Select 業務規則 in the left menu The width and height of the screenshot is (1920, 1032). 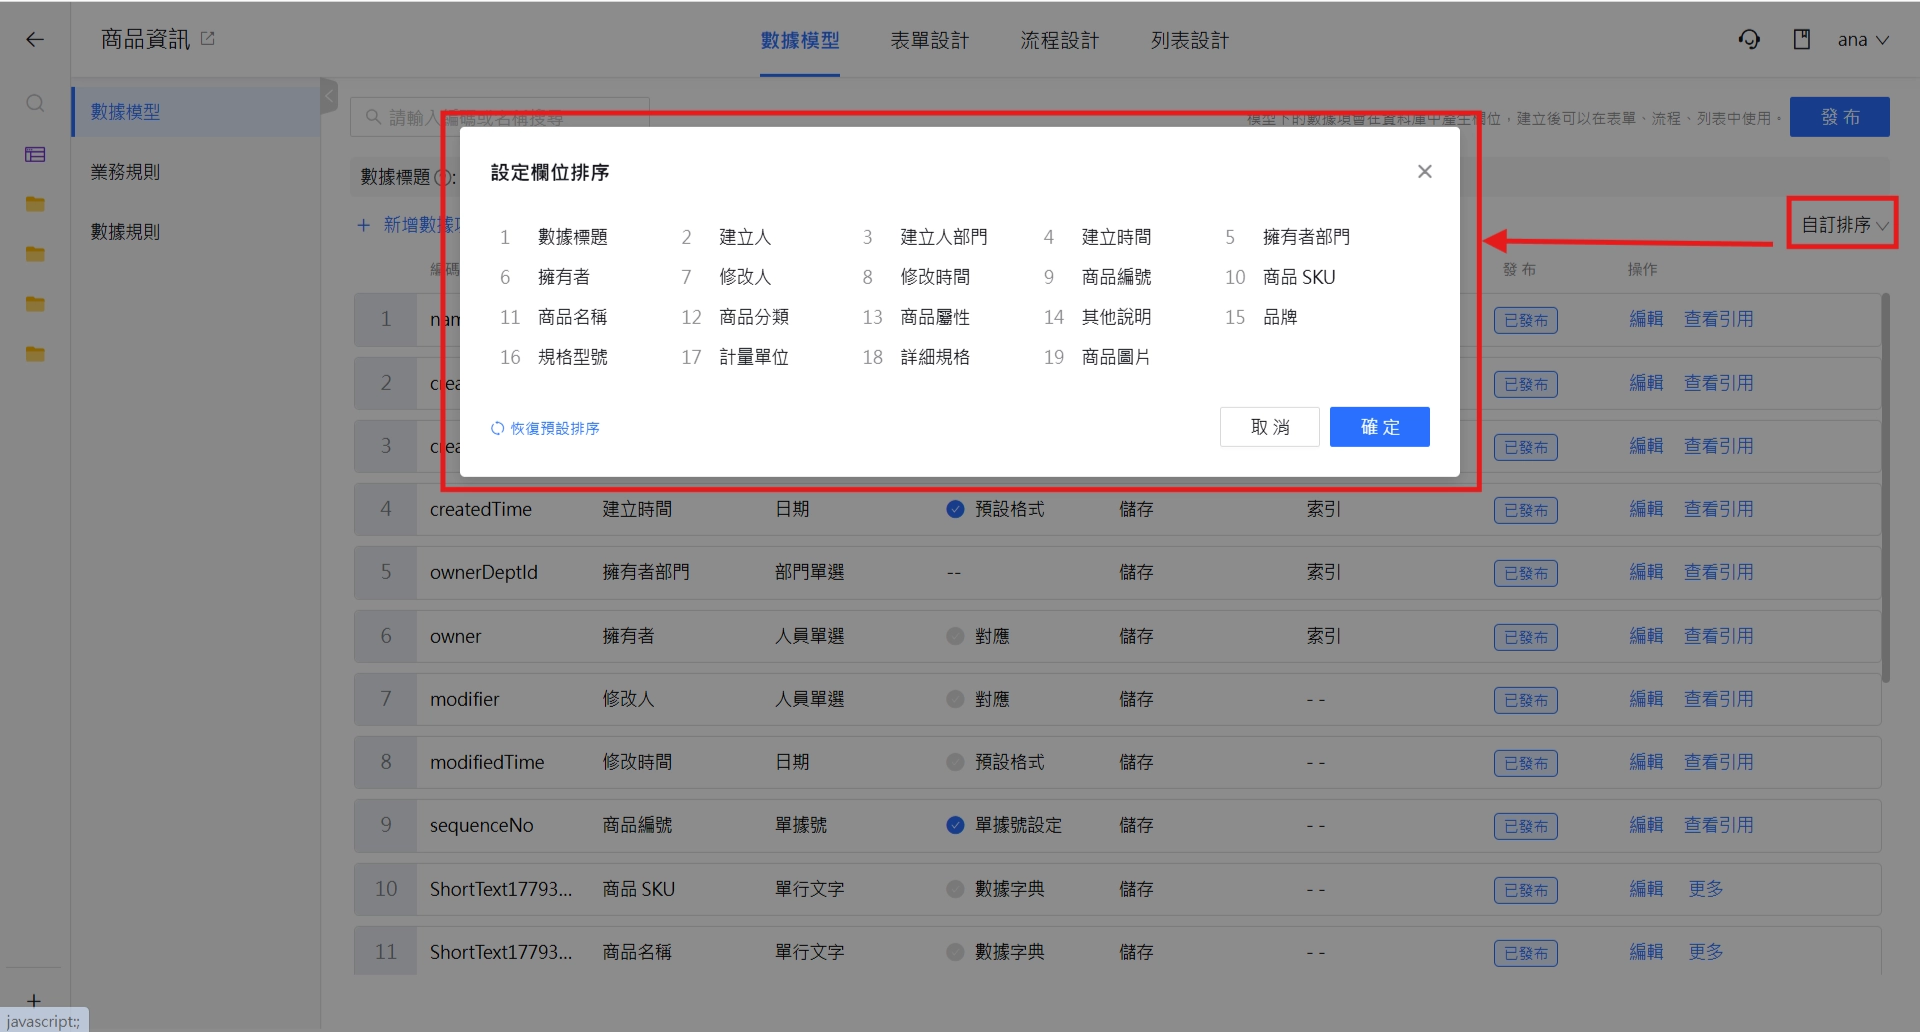click(x=197, y=172)
